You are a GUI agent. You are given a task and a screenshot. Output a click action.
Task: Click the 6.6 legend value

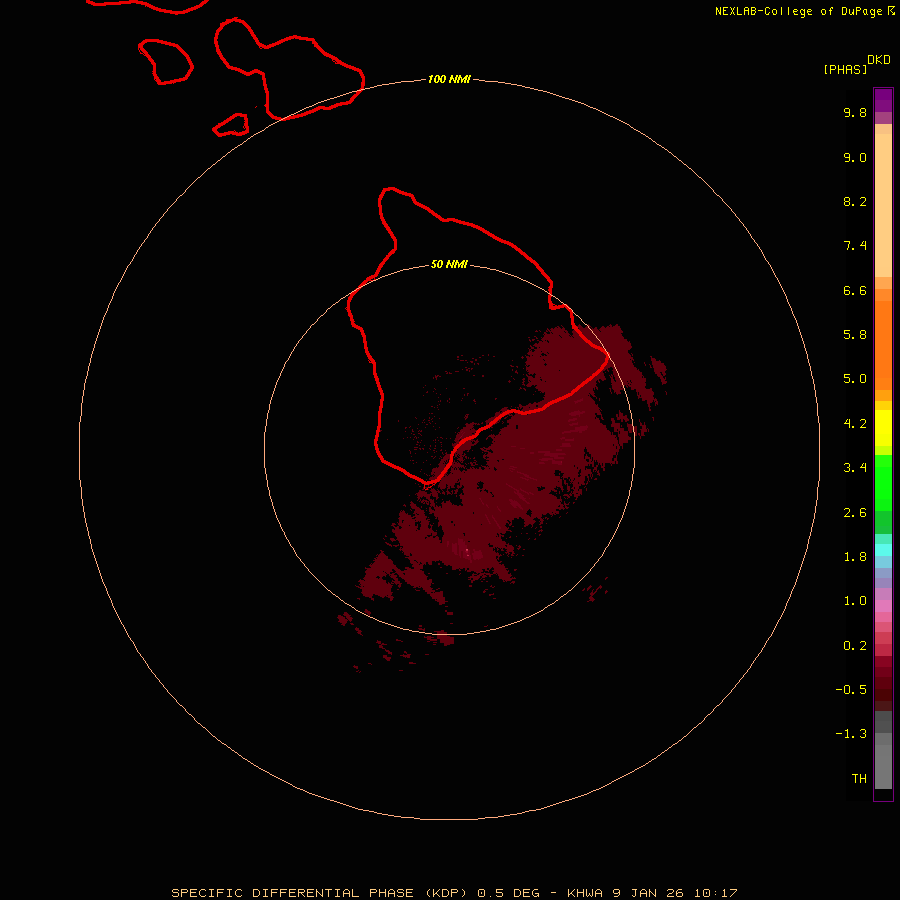tap(855, 290)
